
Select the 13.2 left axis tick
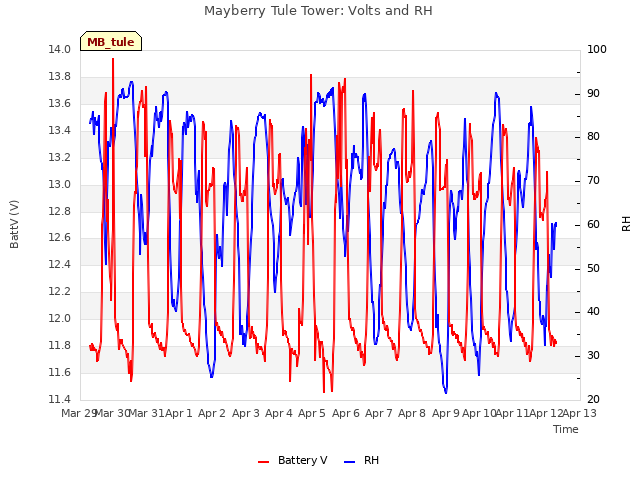click(60, 157)
